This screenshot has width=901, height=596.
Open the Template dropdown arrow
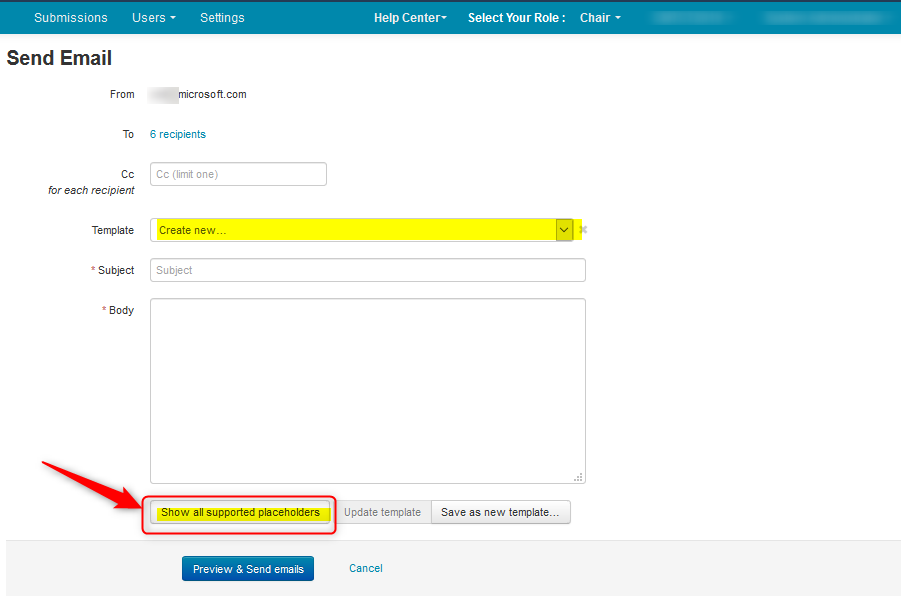[x=565, y=230]
